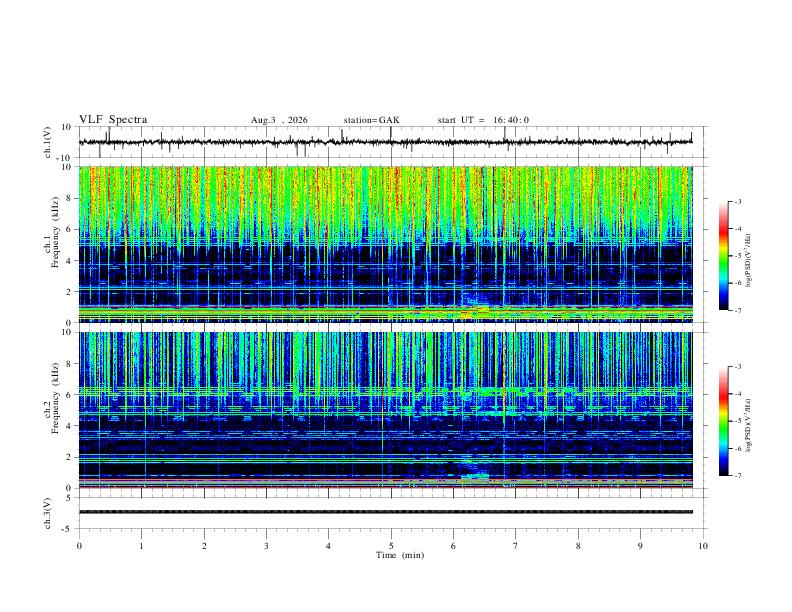Select the Aug.3, 2026 date label
The image size is (792, 612).
[x=279, y=120]
